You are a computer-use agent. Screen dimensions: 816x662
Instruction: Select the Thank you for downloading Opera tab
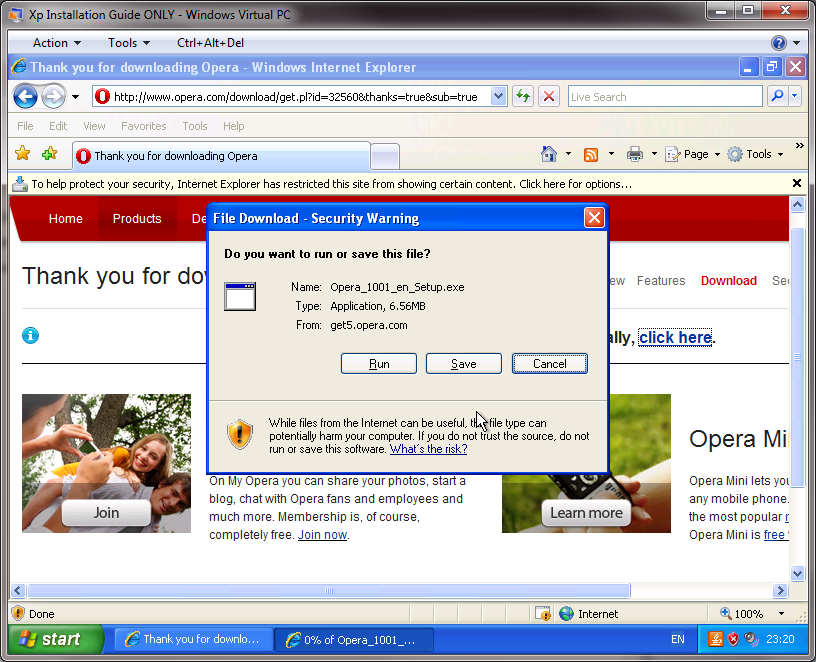click(x=221, y=156)
